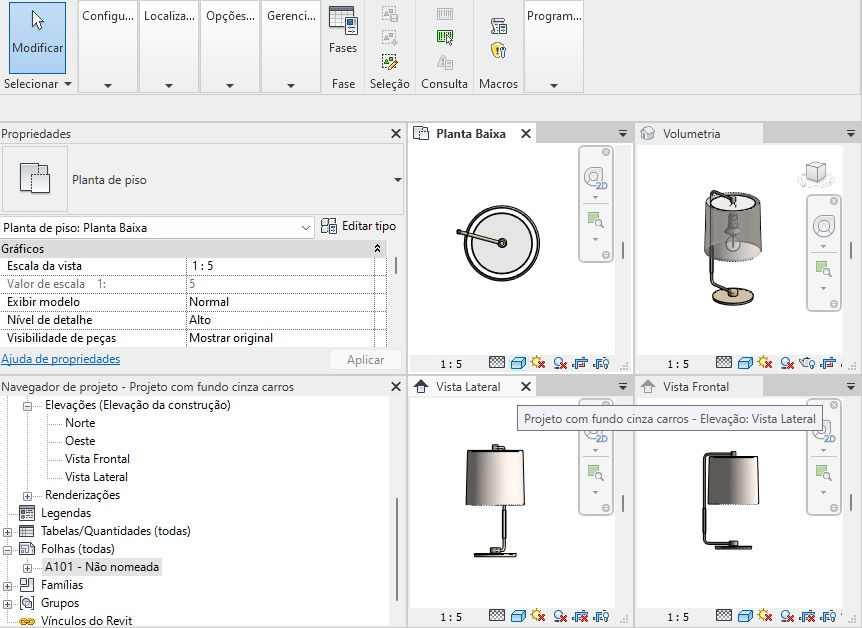Toggle crop view in Vista Frontal bar

[806, 617]
